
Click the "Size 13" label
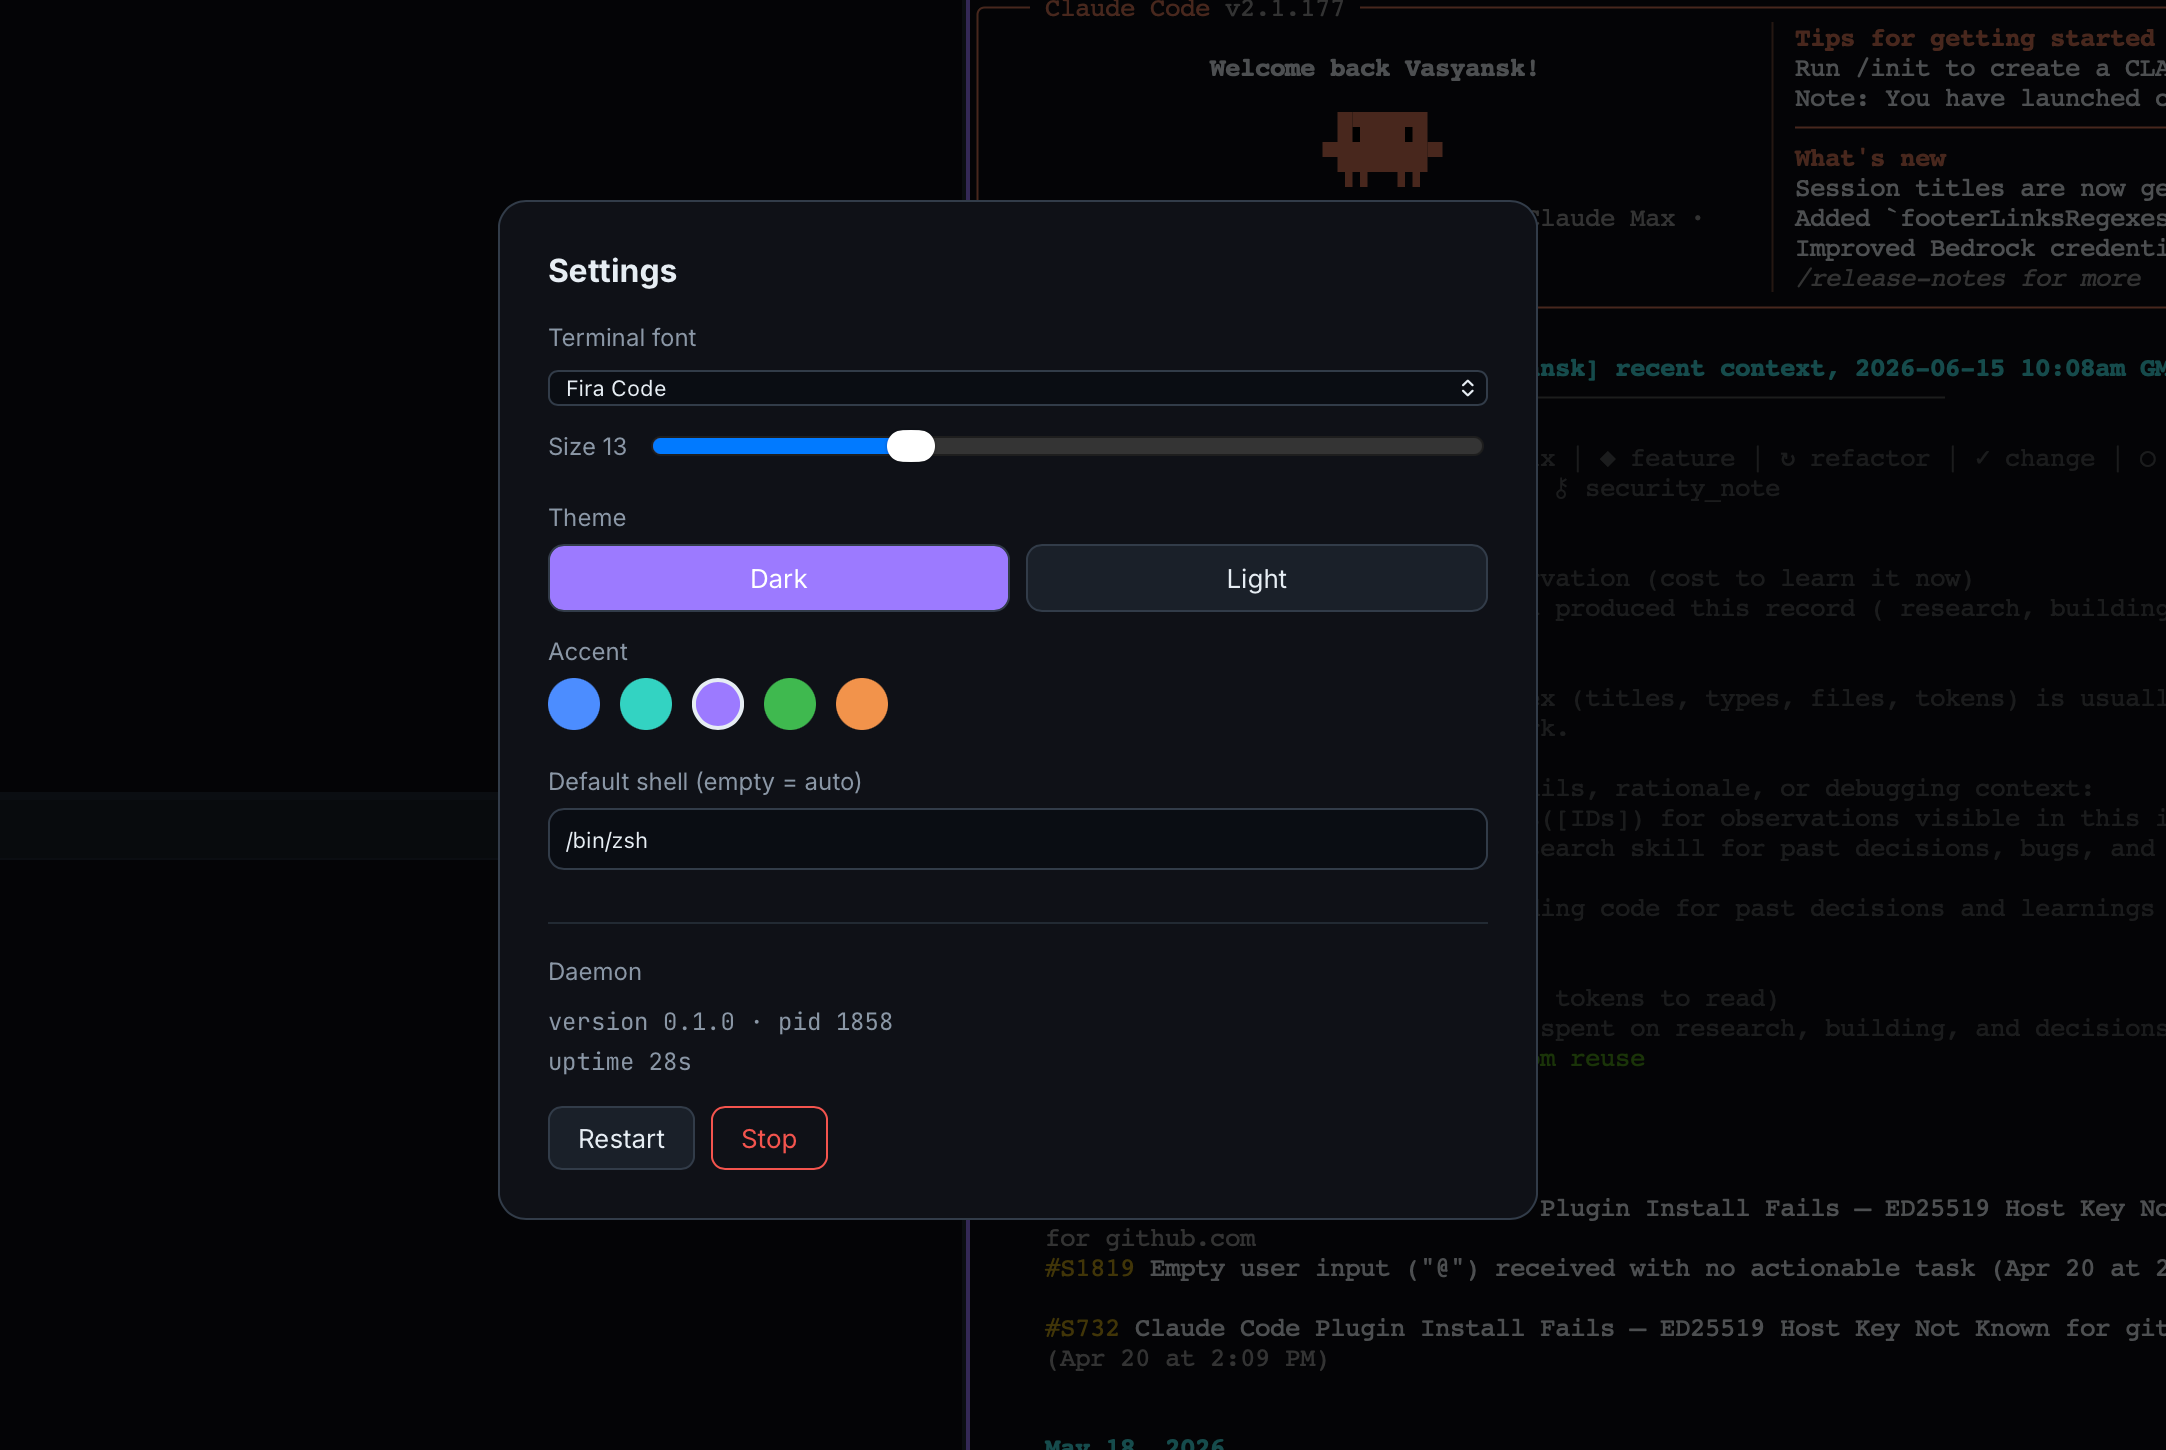(x=587, y=447)
